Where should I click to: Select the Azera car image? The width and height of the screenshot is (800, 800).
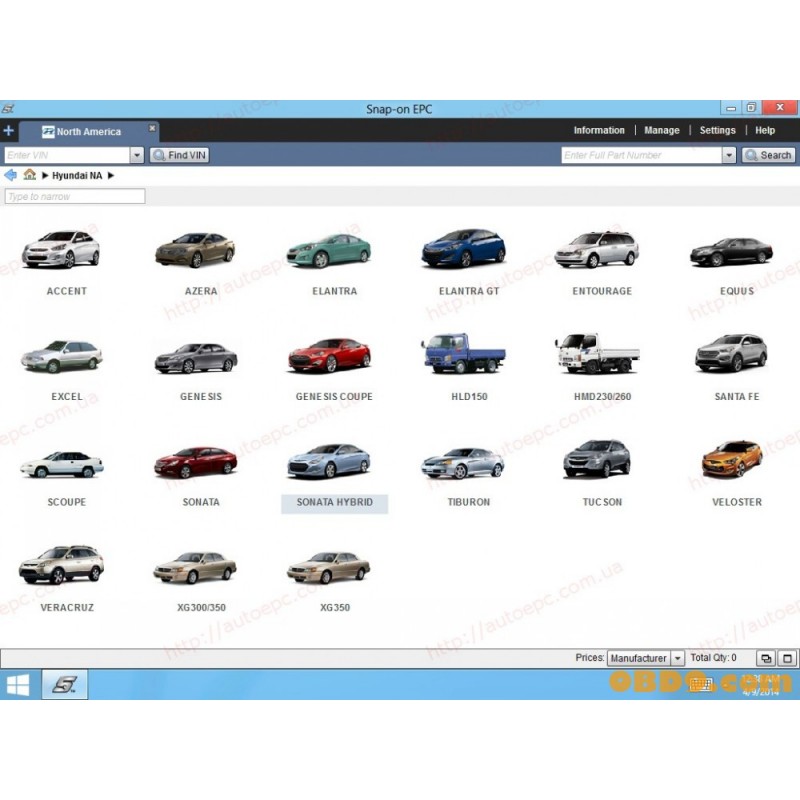pos(195,250)
